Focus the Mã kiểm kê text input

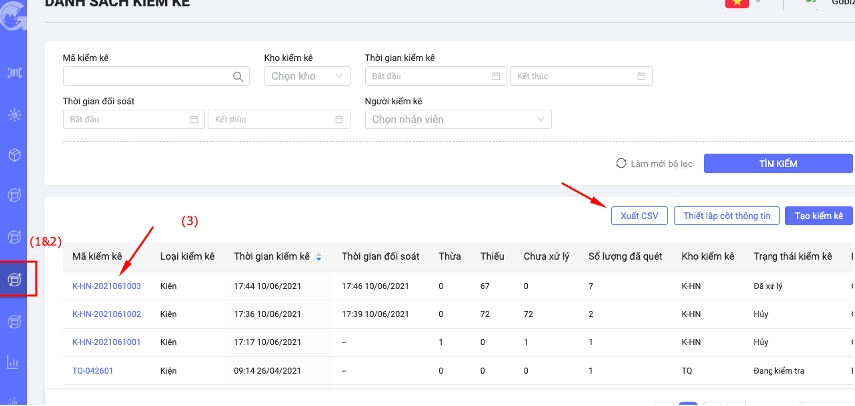click(147, 76)
